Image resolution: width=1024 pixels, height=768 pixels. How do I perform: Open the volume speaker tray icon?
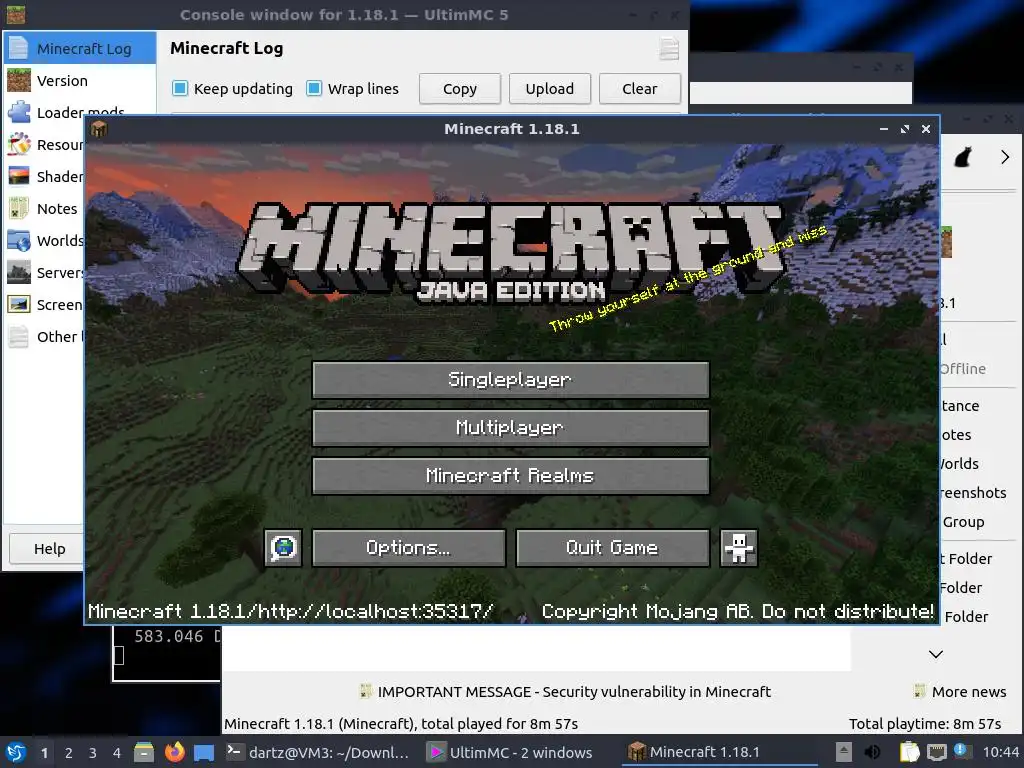click(x=872, y=752)
